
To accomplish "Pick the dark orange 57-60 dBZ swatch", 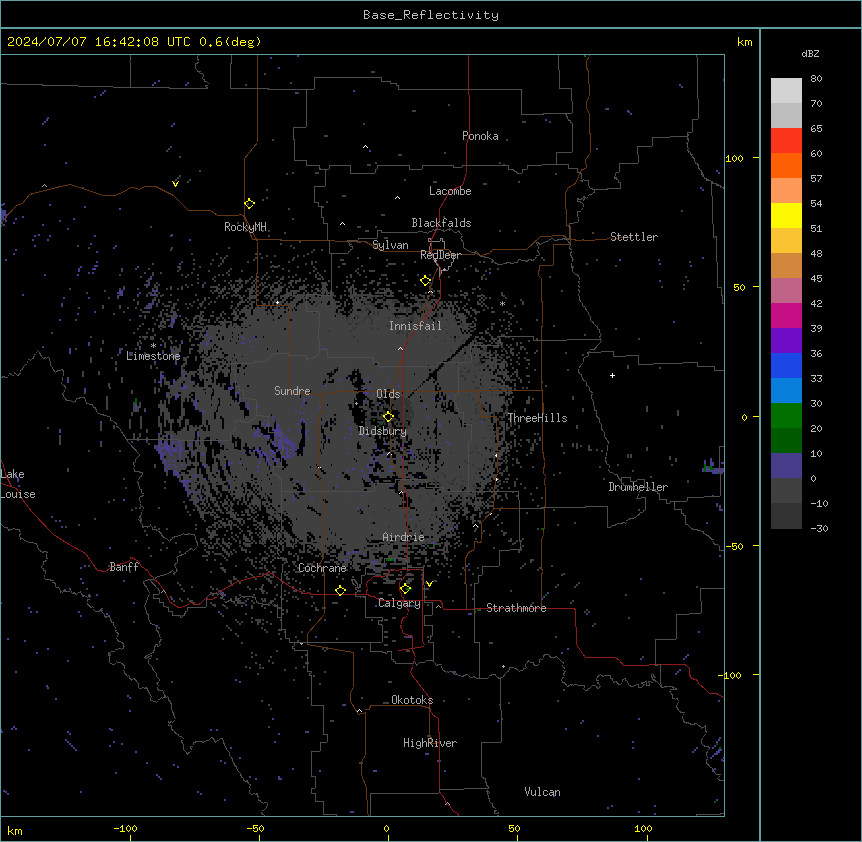I will coord(786,165).
